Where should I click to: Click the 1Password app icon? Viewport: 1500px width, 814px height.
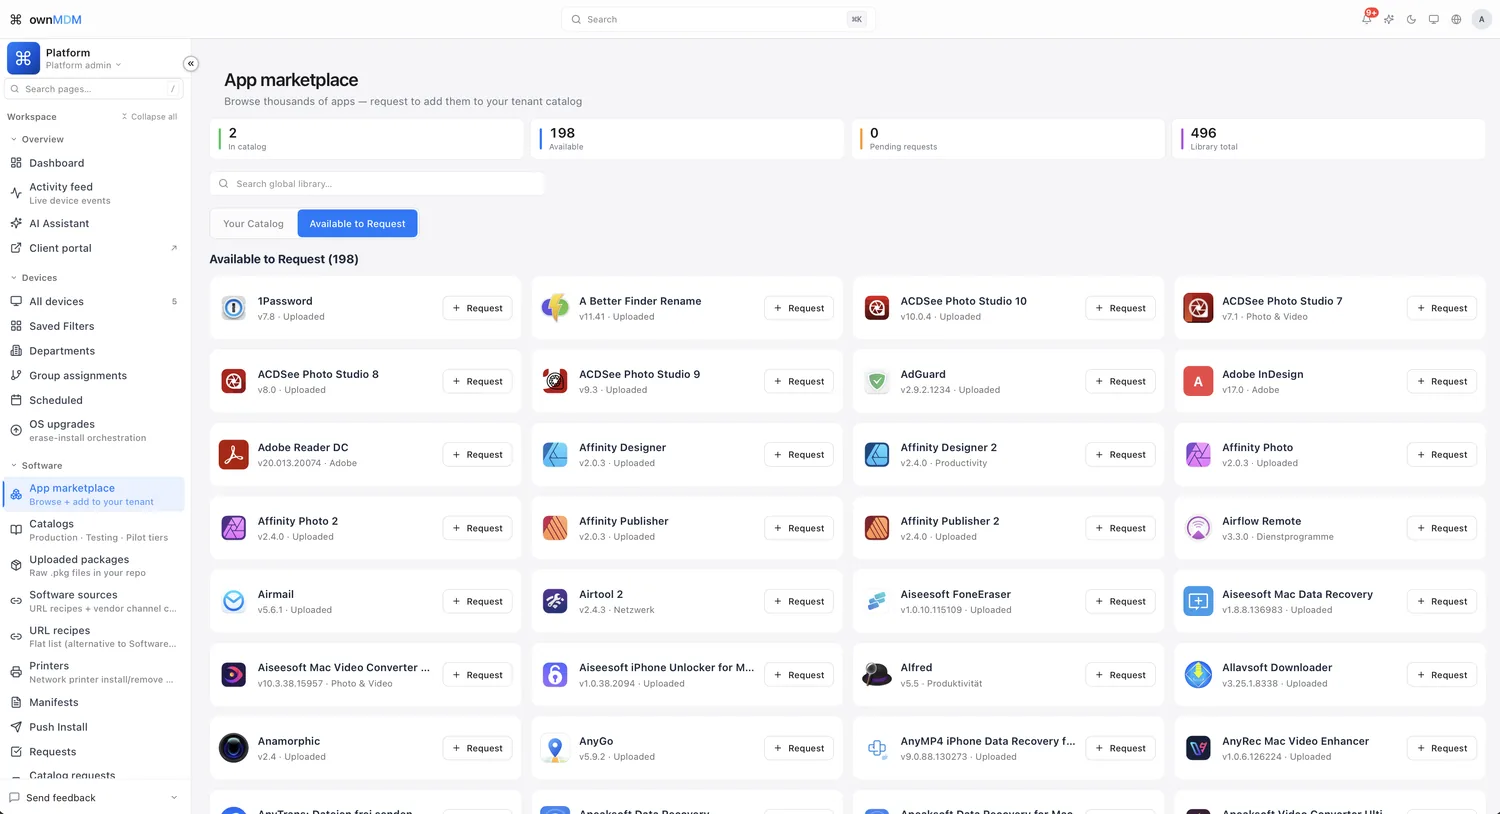[233, 308]
